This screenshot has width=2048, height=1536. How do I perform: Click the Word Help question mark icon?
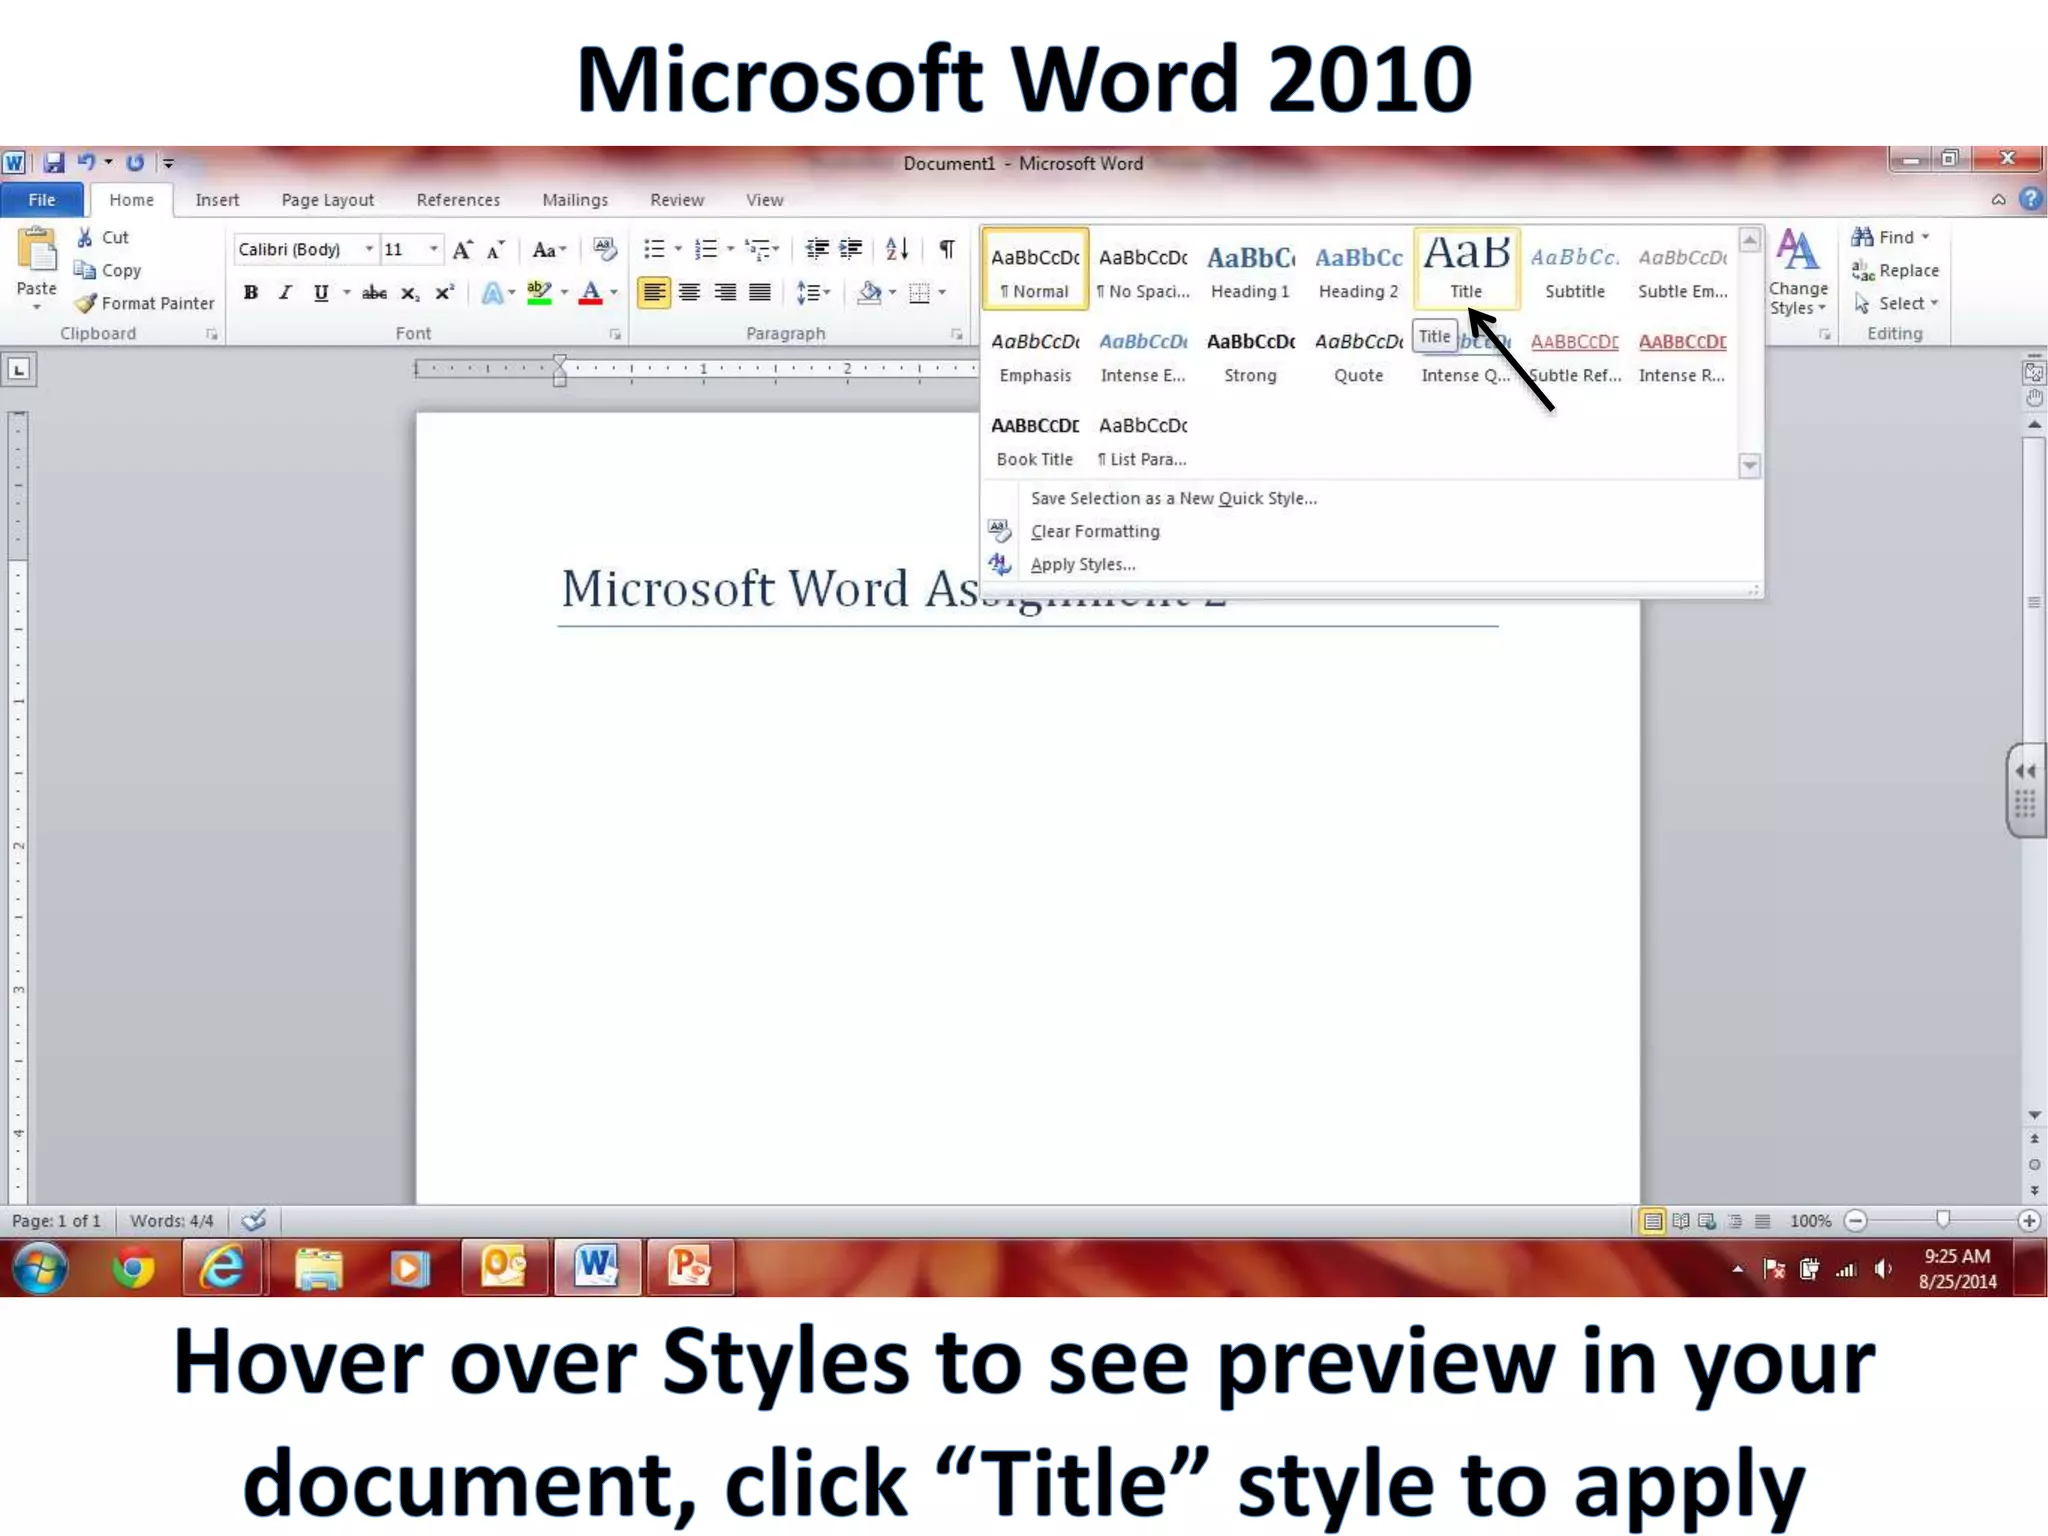[2030, 199]
